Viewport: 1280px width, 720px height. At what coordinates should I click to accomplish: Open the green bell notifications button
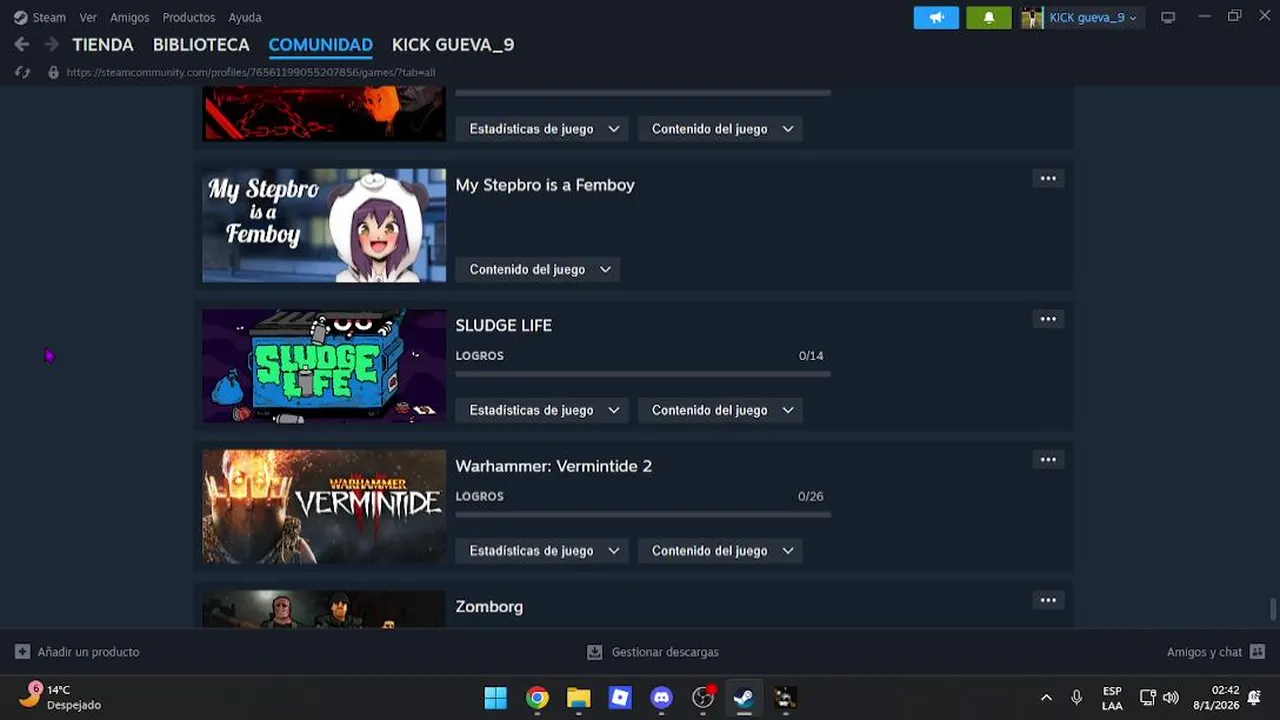tap(989, 17)
